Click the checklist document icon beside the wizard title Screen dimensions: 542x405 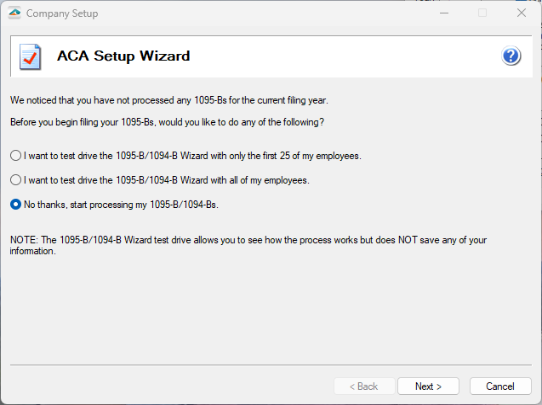[30, 57]
